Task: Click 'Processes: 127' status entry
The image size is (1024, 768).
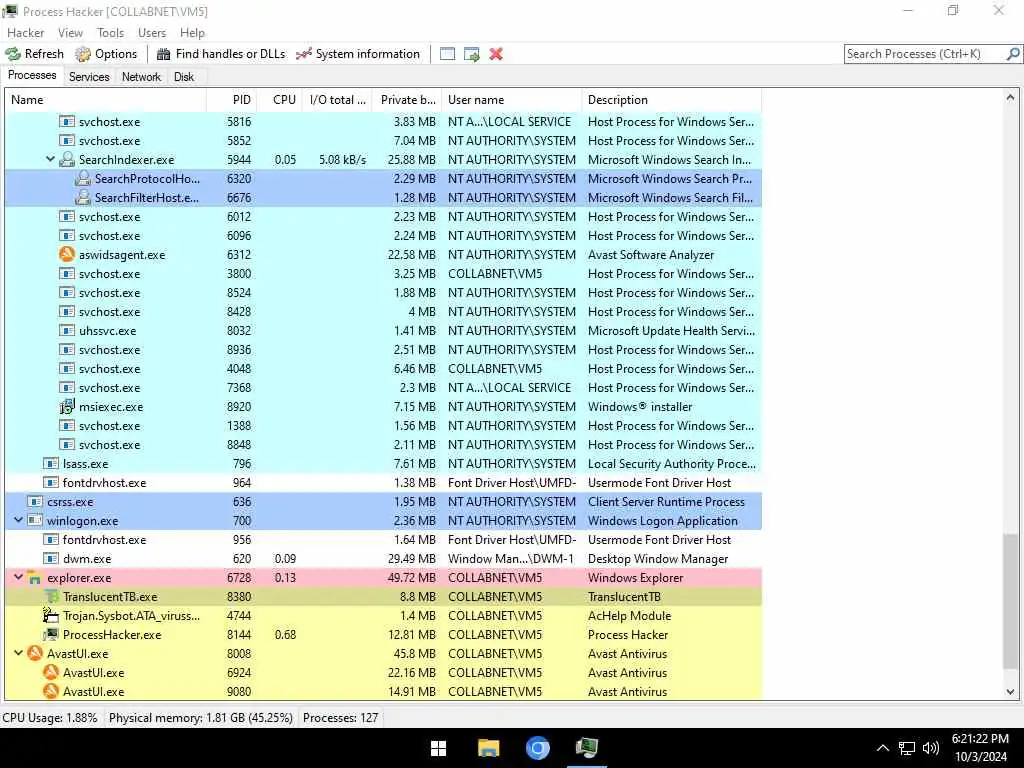Action: 340,718
